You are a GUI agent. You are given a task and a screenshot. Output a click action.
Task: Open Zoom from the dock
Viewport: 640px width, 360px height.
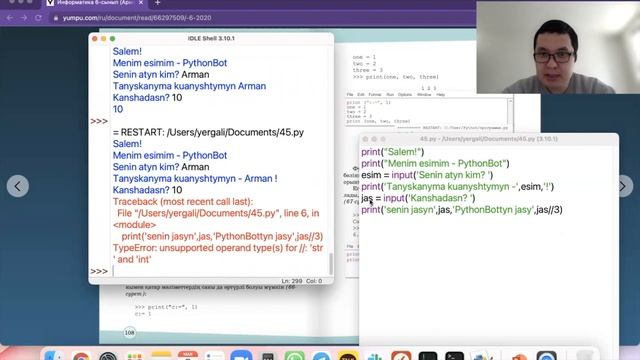(x=241, y=356)
